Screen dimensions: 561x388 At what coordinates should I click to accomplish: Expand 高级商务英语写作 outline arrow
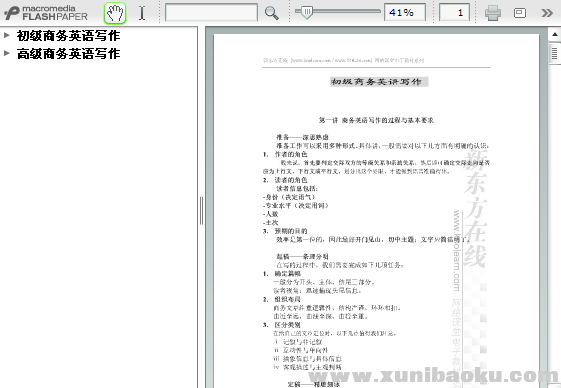point(6,53)
